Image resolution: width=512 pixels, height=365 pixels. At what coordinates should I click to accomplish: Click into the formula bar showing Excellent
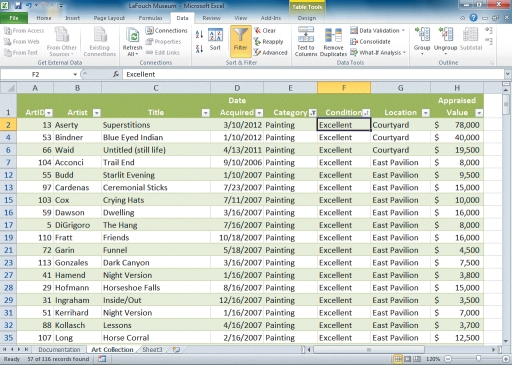(x=313, y=74)
